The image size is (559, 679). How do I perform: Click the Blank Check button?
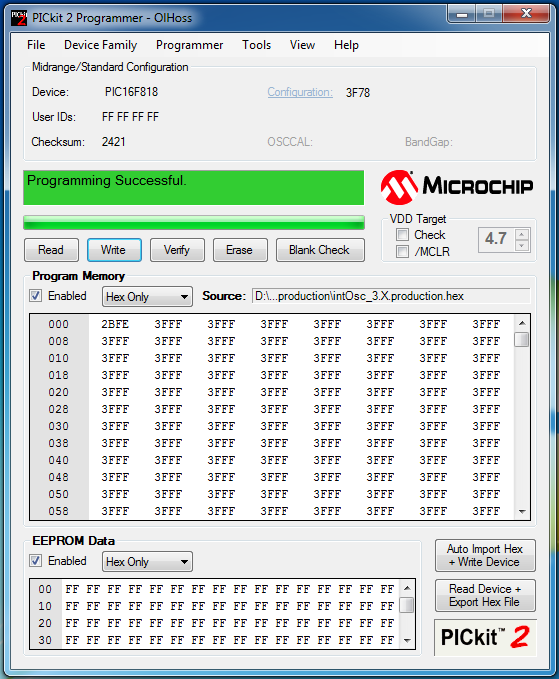tap(320, 250)
